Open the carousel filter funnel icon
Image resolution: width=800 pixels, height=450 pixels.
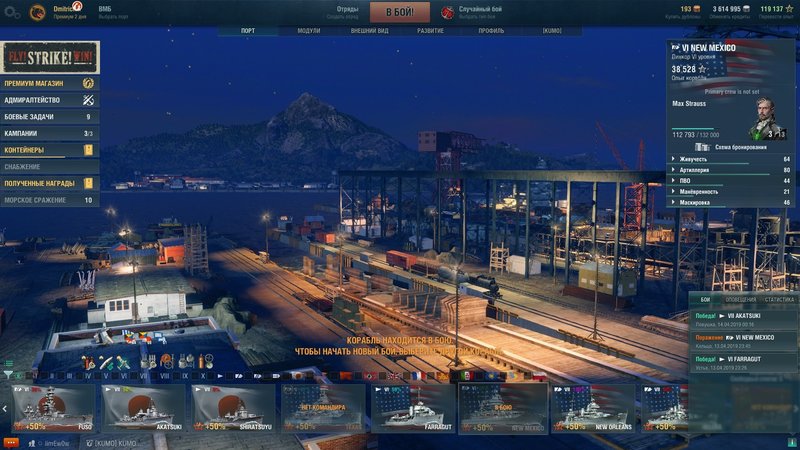click(x=8, y=375)
